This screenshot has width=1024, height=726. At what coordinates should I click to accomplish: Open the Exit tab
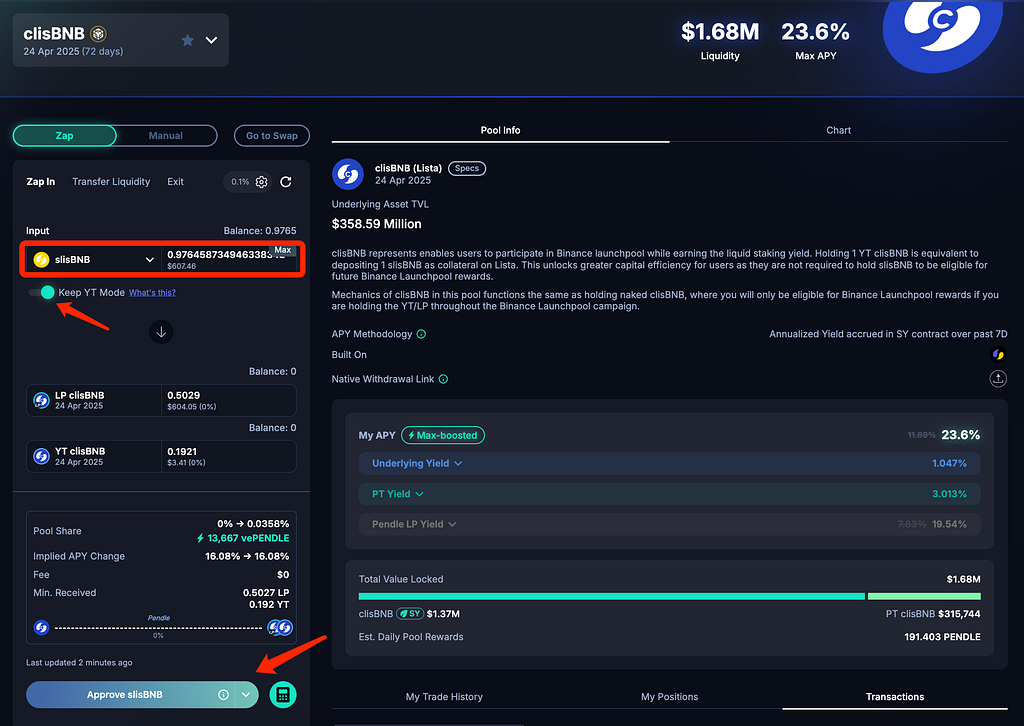(x=176, y=182)
